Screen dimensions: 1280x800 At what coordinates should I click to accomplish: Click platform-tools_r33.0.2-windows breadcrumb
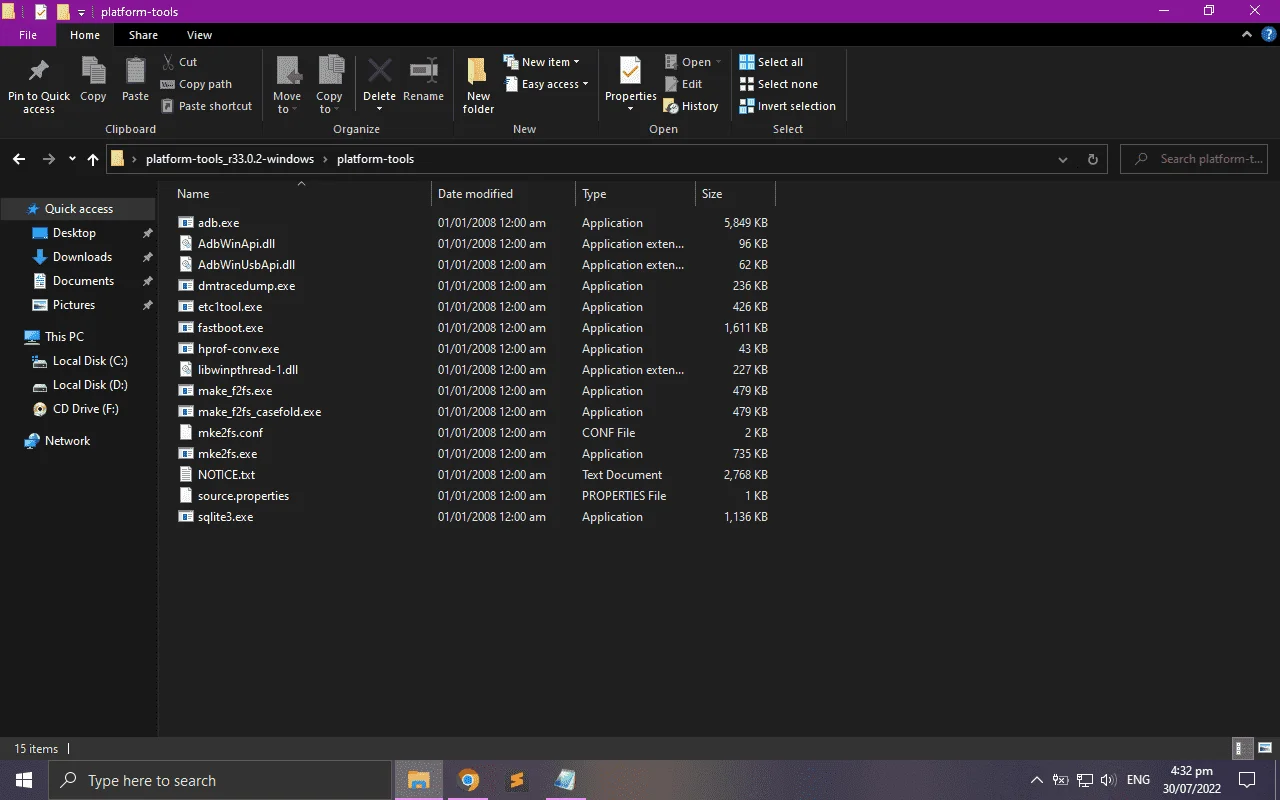coord(230,159)
